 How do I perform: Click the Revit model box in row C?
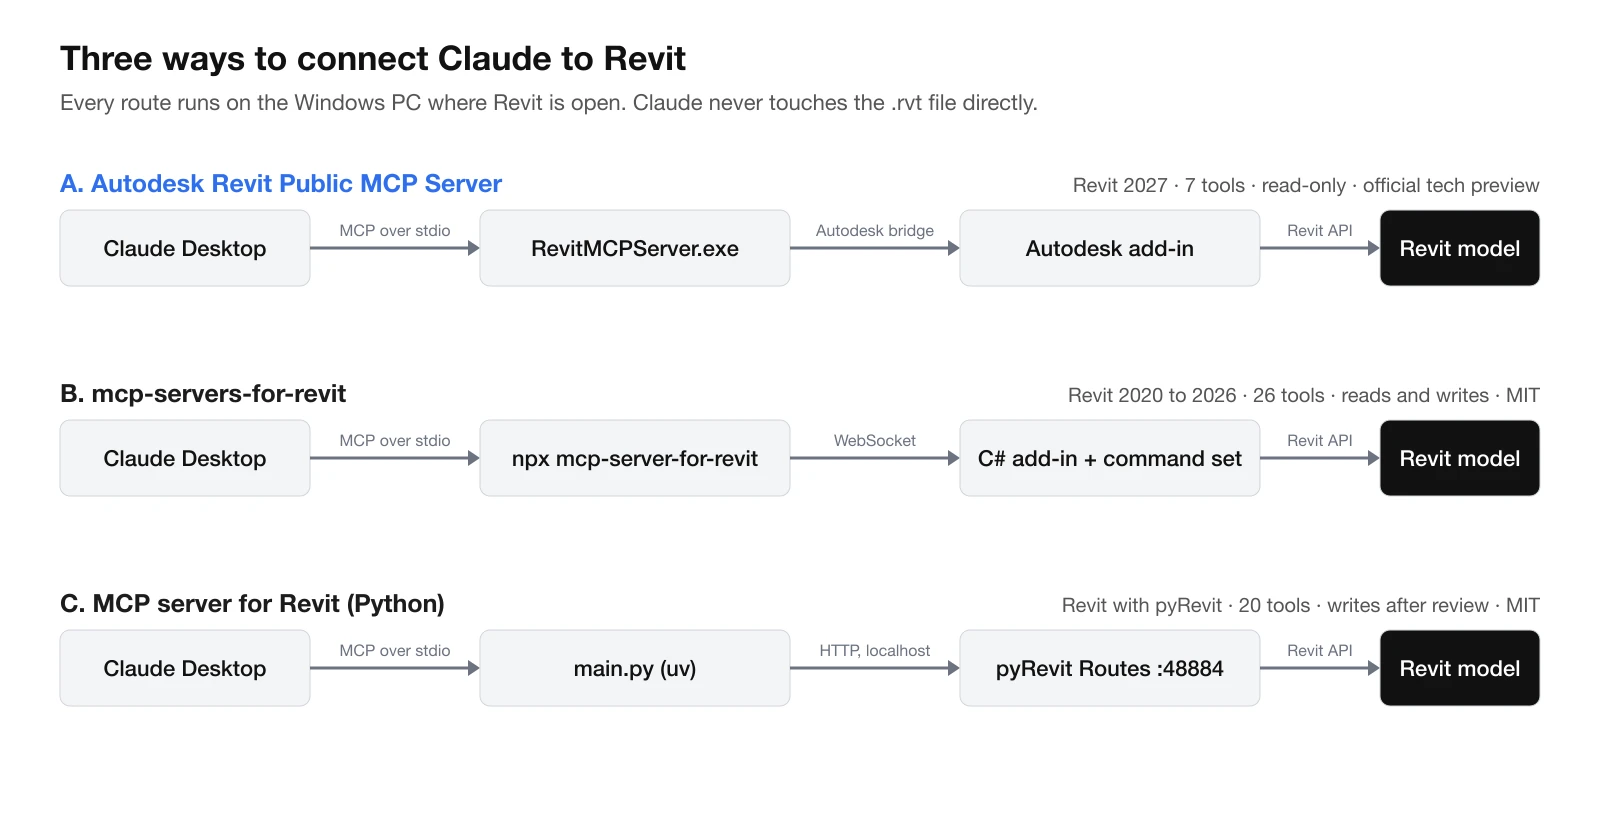point(1460,668)
